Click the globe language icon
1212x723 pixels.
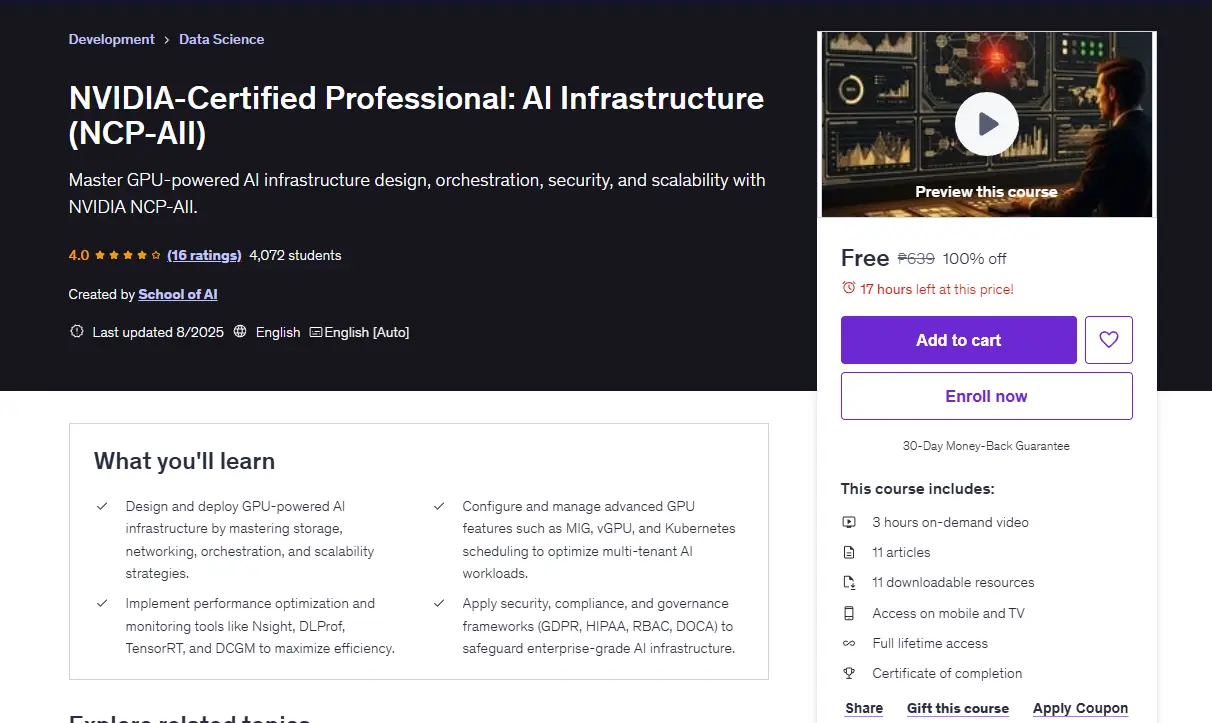click(x=240, y=332)
